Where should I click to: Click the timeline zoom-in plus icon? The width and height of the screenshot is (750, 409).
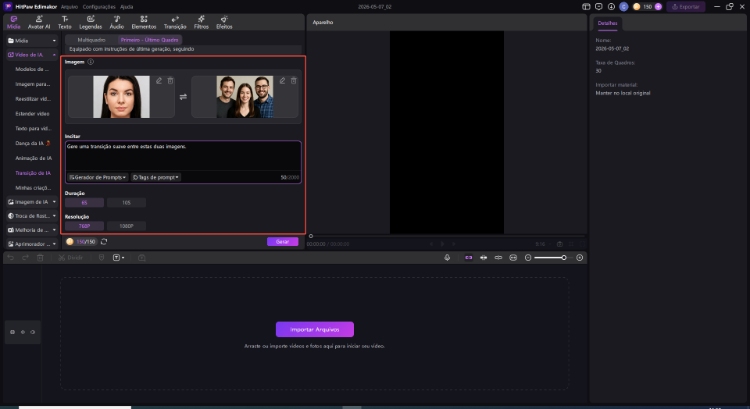[x=579, y=257]
